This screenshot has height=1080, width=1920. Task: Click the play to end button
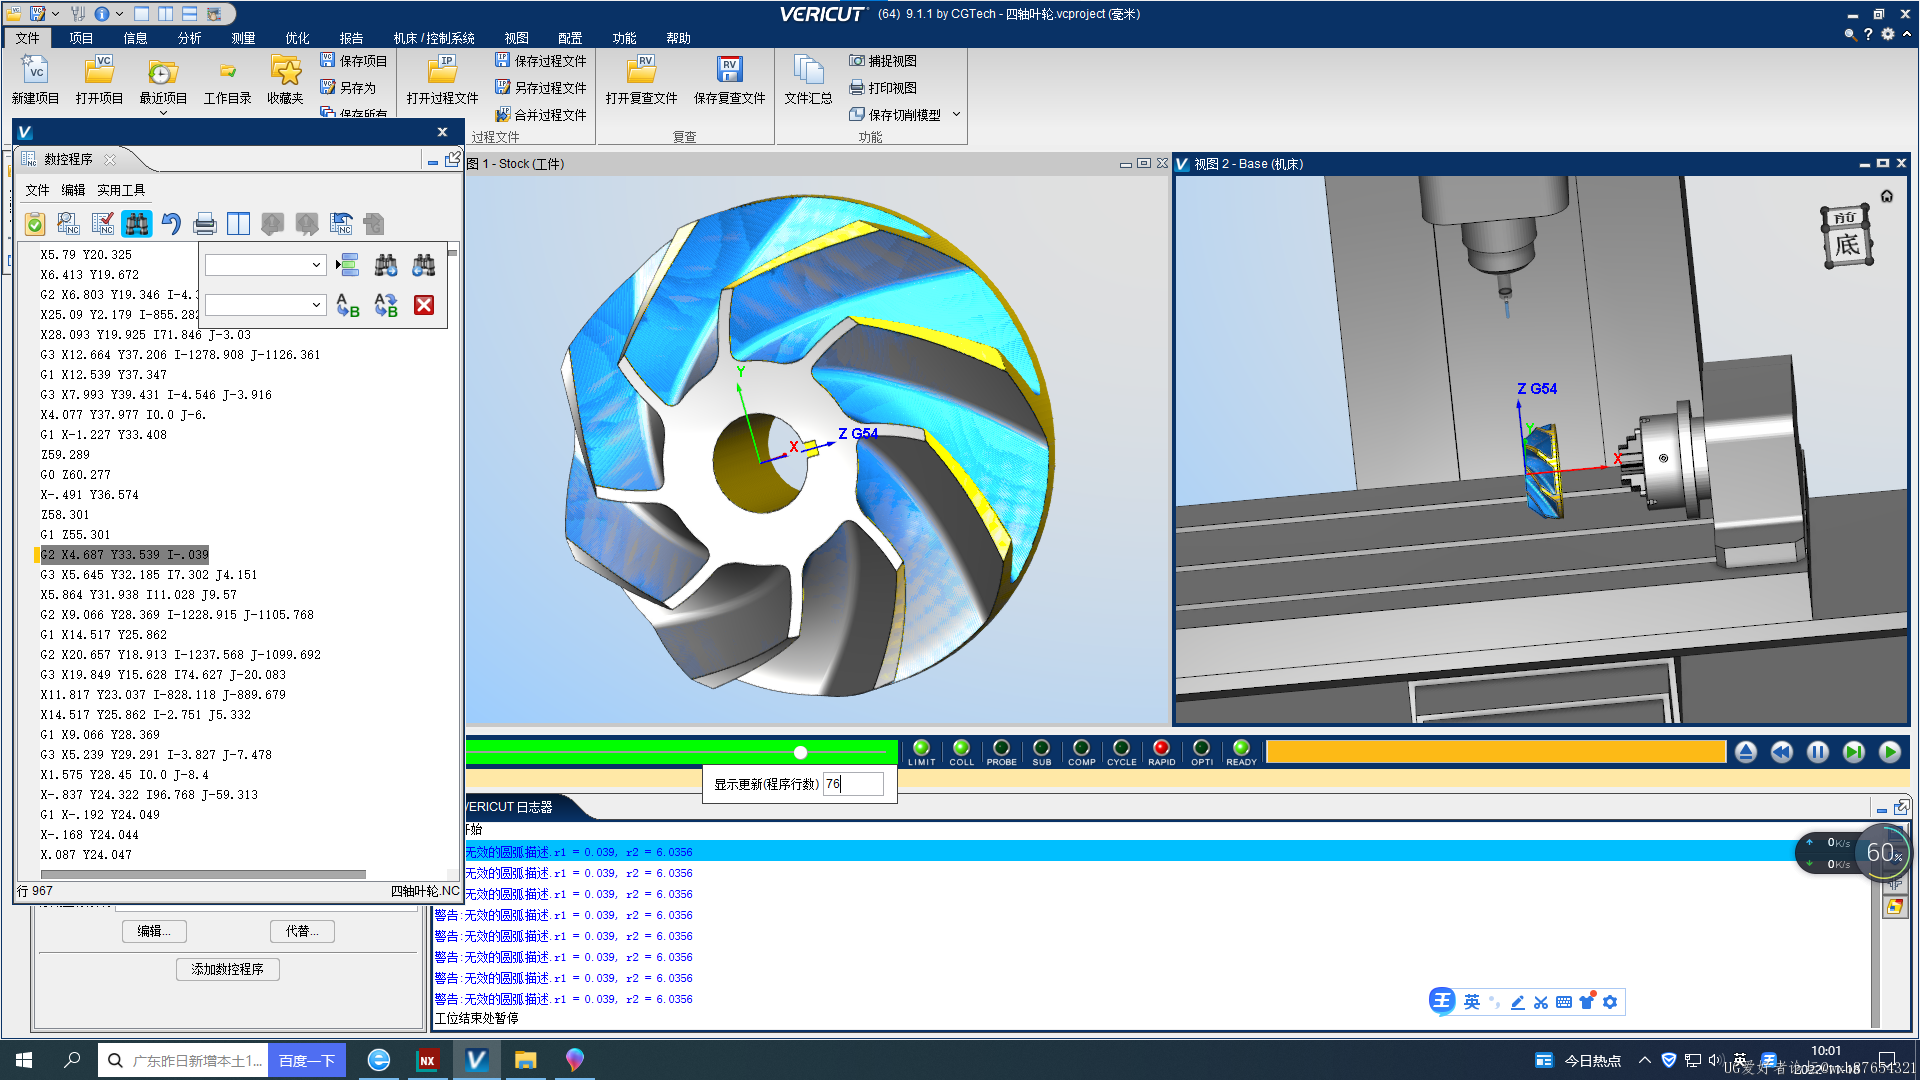[1890, 752]
